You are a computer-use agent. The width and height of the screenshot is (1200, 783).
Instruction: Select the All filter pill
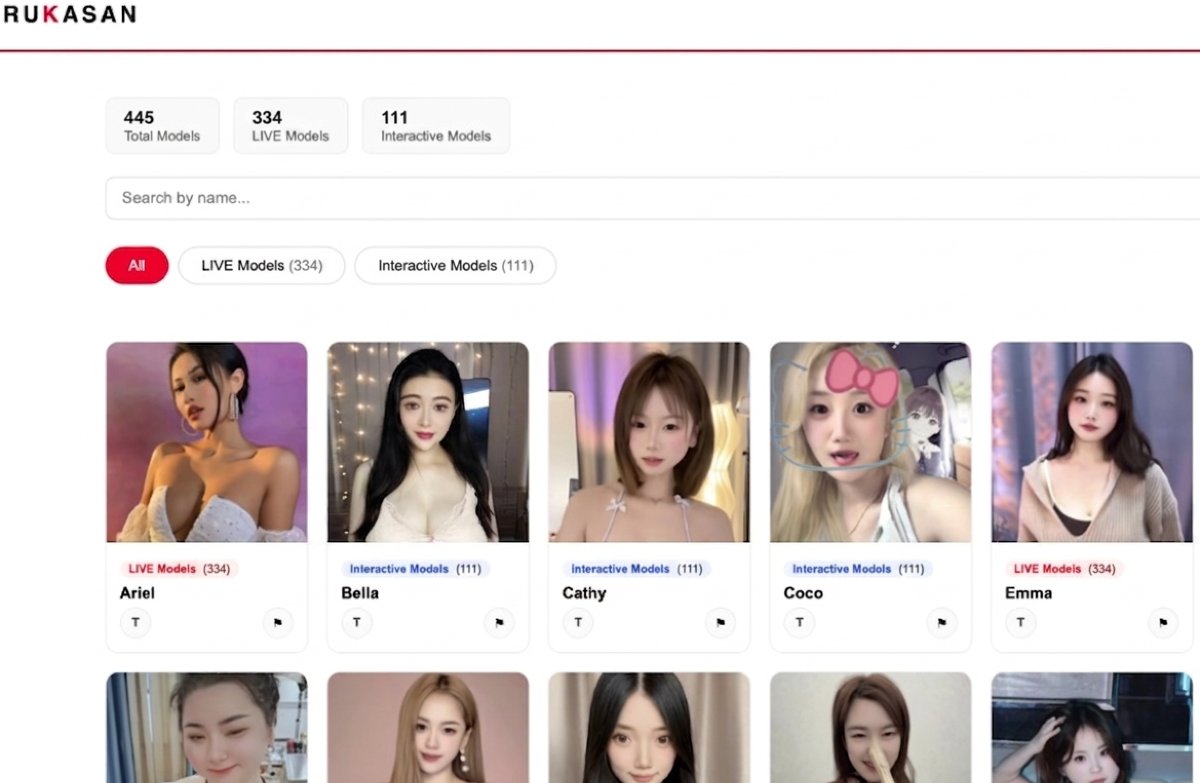pyautogui.click(x=137, y=266)
